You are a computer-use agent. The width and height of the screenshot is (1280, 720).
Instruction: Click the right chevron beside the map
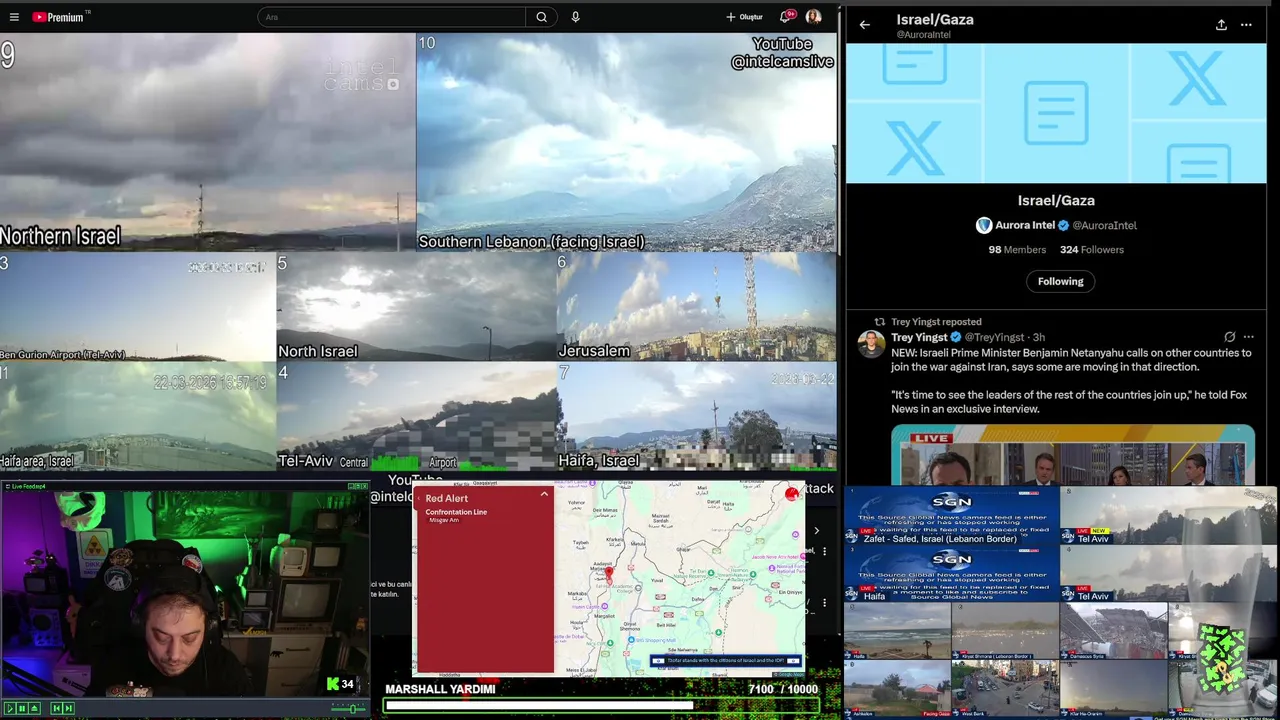pyautogui.click(x=816, y=531)
